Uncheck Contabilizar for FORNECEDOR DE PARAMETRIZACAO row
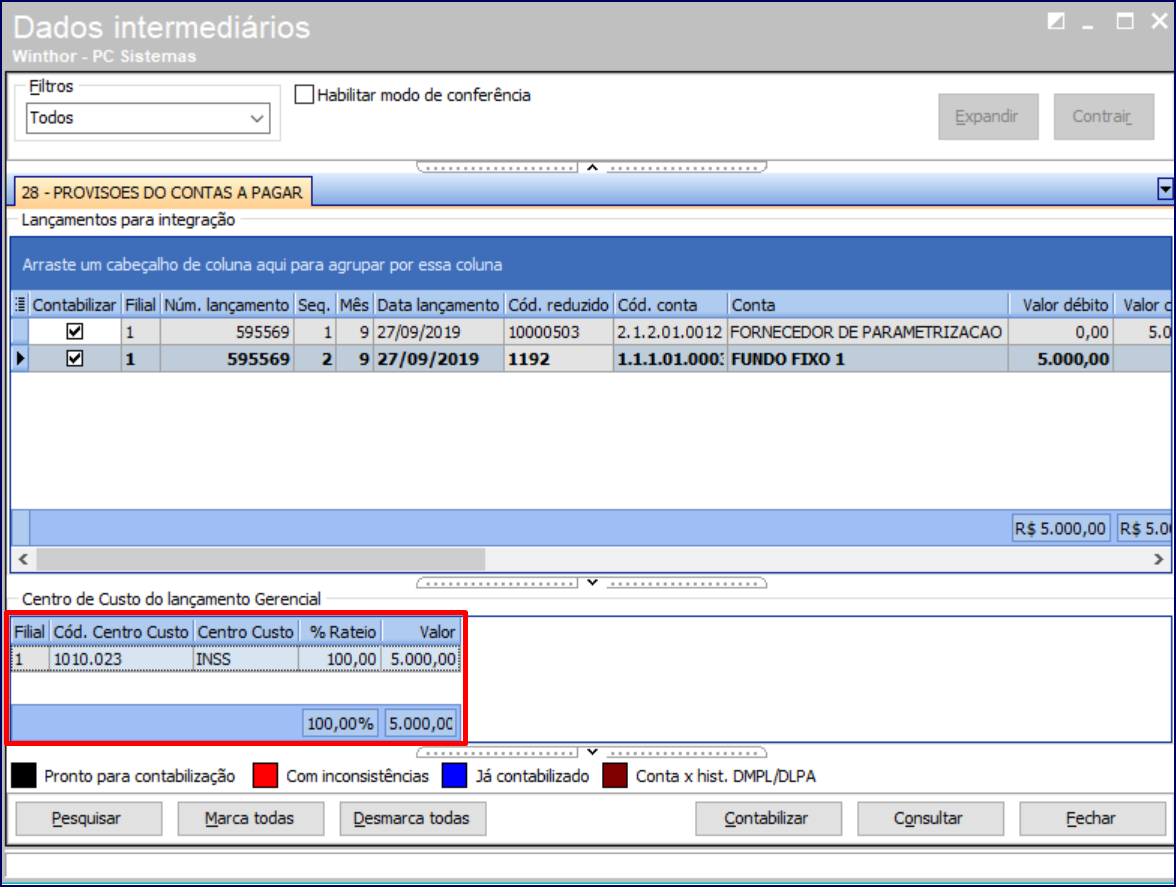 74,331
